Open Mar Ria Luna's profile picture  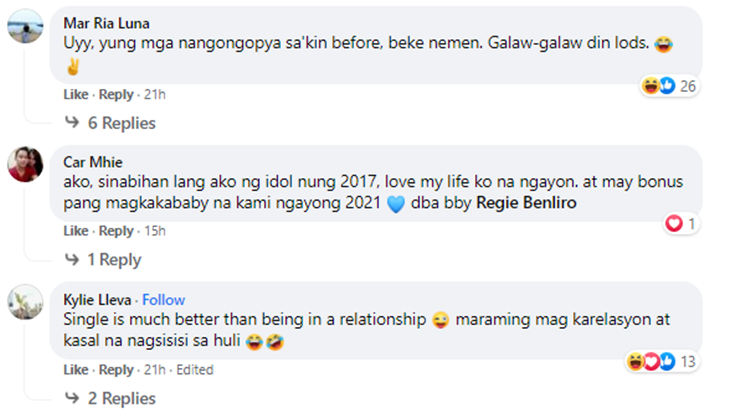(x=25, y=28)
